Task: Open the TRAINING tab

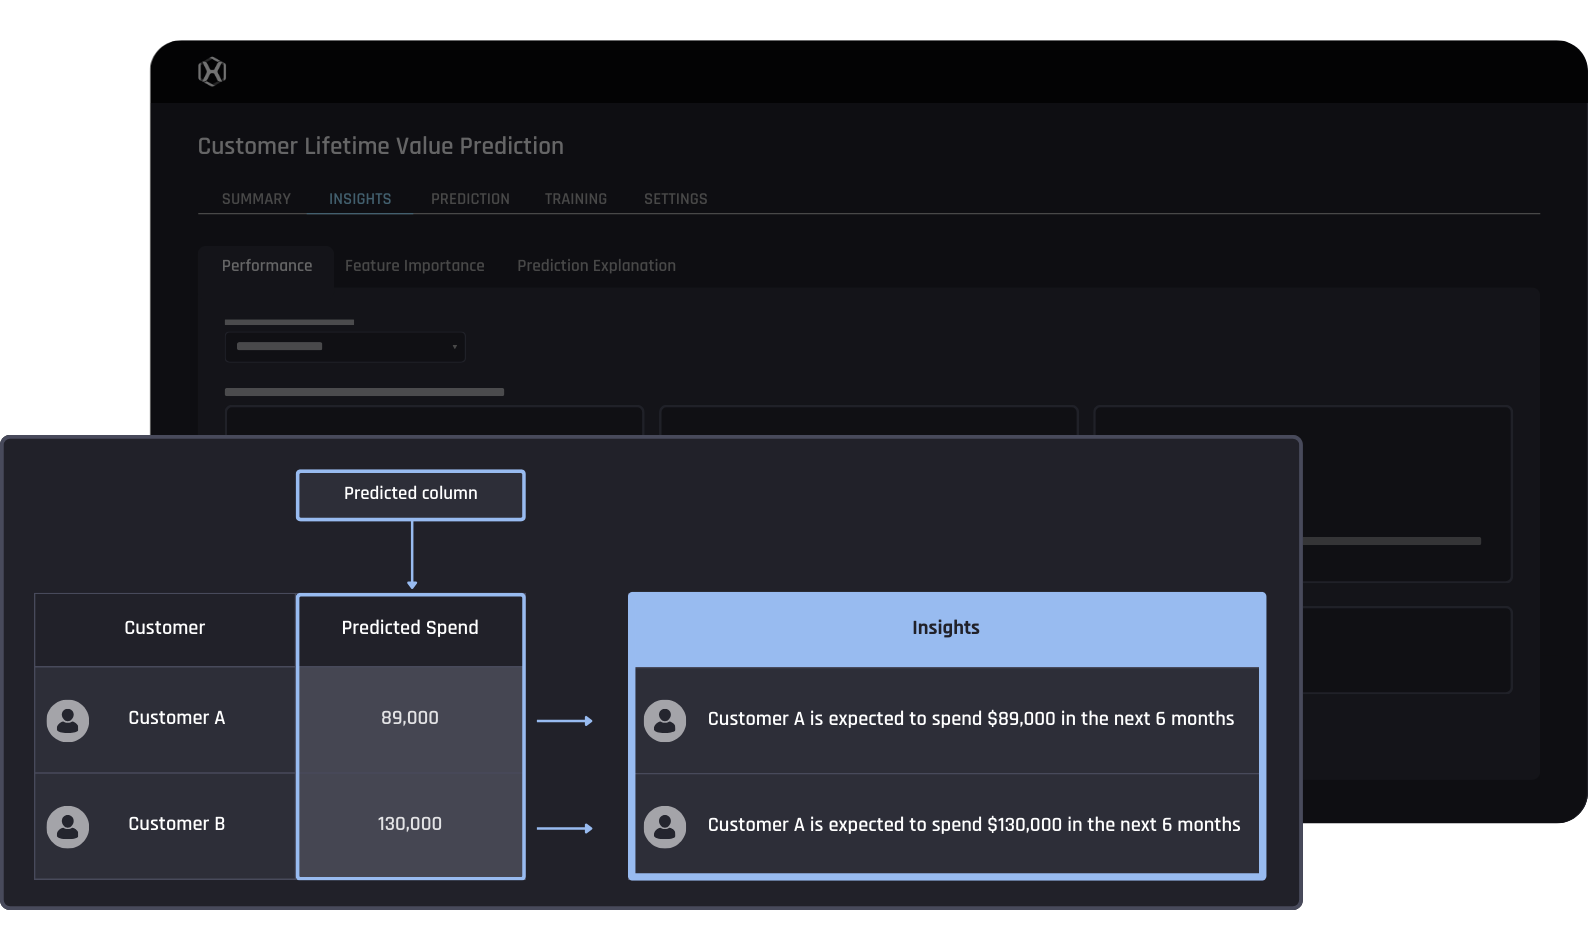Action: (x=576, y=199)
